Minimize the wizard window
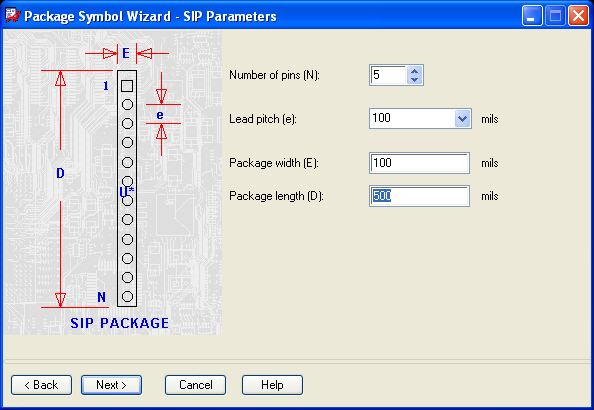594x410 pixels. coord(532,16)
